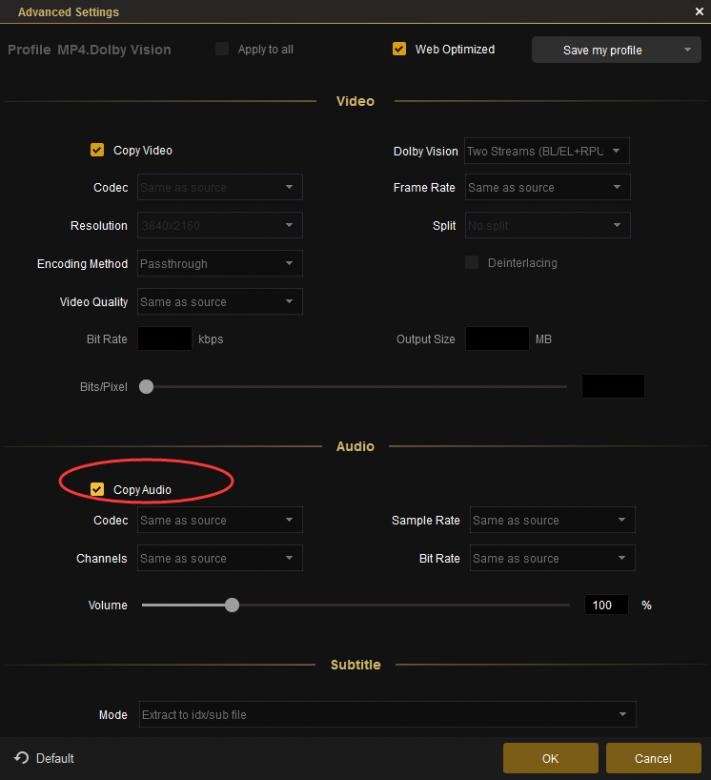Click the Cancel button
This screenshot has width=711, height=780.
[x=653, y=758]
